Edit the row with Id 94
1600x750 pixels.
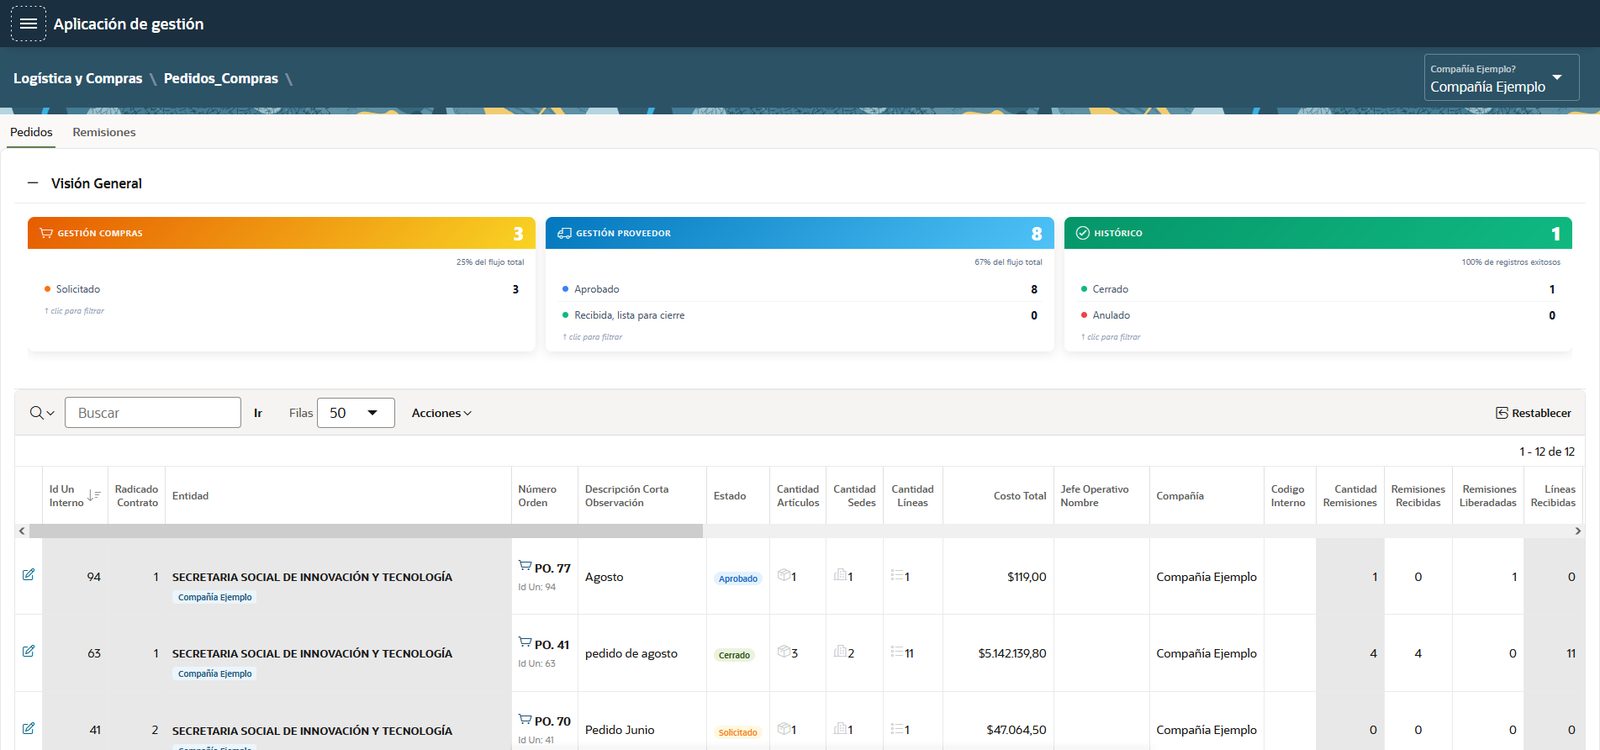pos(29,575)
